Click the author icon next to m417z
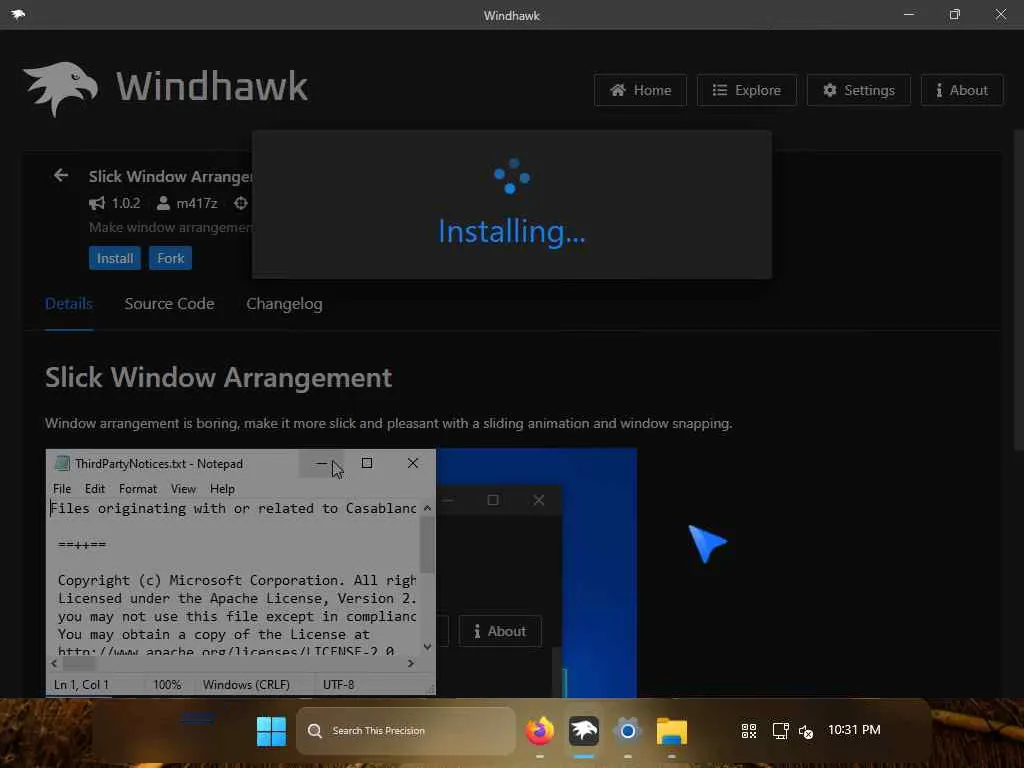 coord(163,203)
